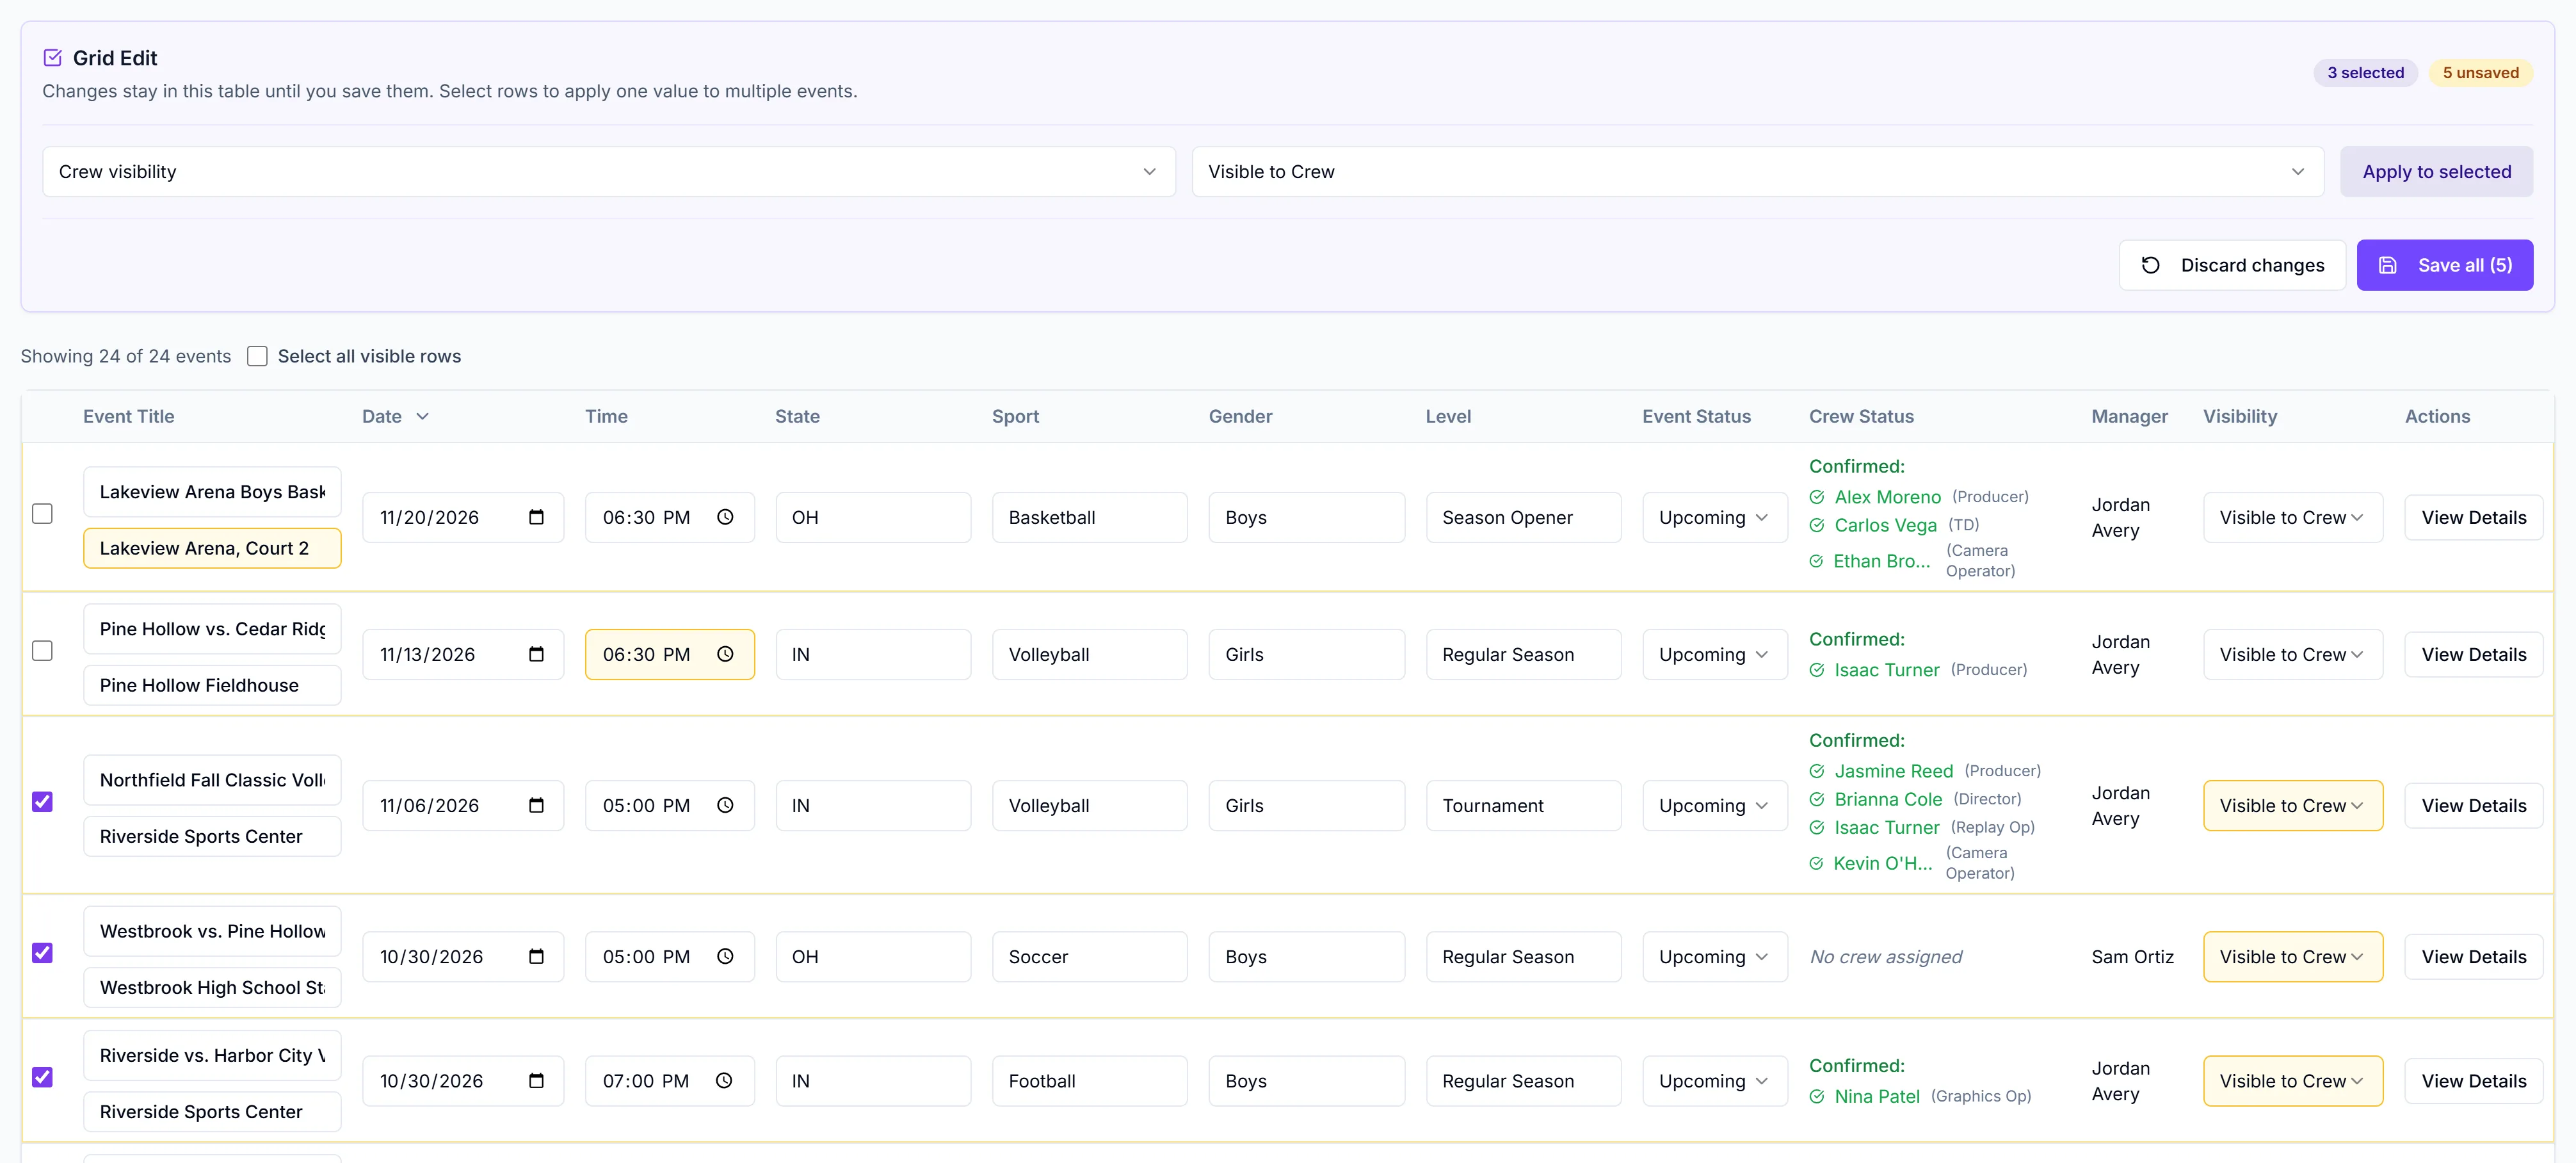Open calendar picker for 11/20/2026 date
The image size is (2576, 1163).
coord(536,517)
